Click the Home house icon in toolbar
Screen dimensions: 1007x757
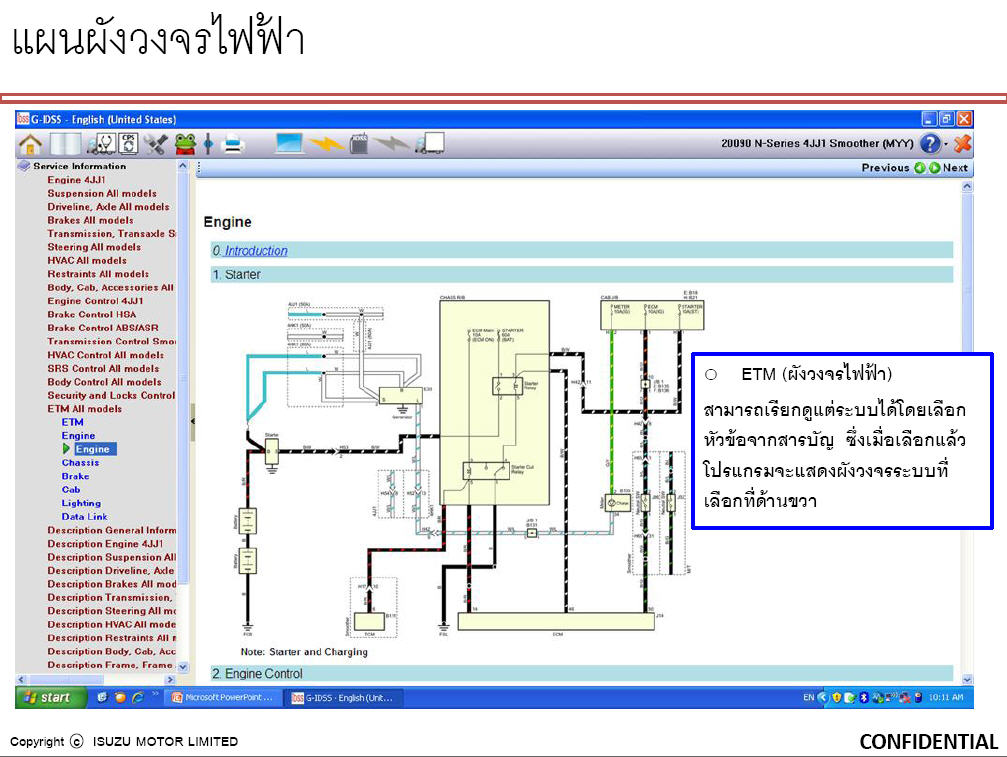(30, 144)
